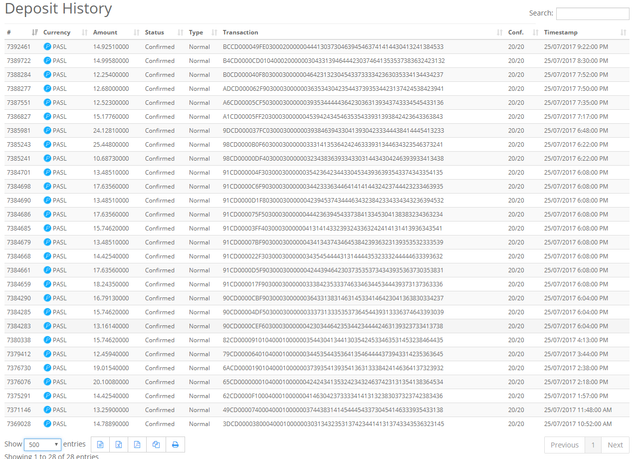Select deposit ID 7384679
This screenshot has height=459, width=640.
(19, 242)
